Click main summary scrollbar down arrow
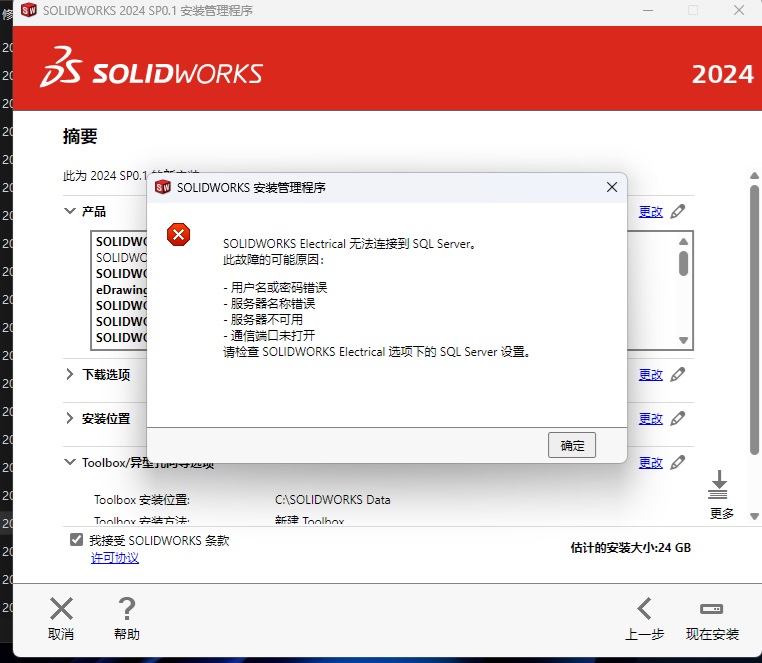 (x=754, y=517)
